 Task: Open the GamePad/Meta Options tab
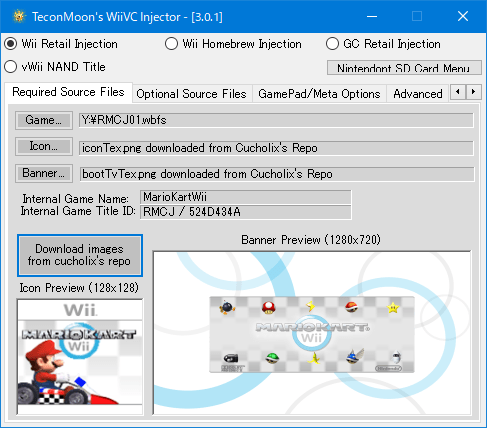[x=319, y=94]
